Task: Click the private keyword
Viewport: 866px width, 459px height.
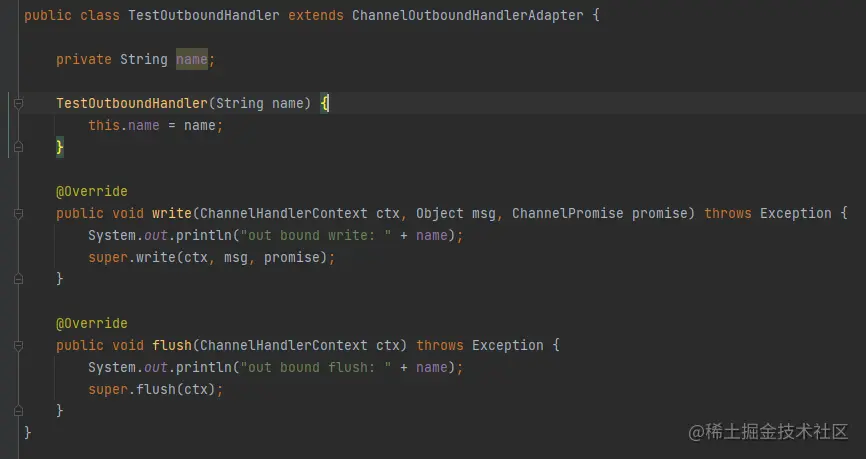Action: 83,59
